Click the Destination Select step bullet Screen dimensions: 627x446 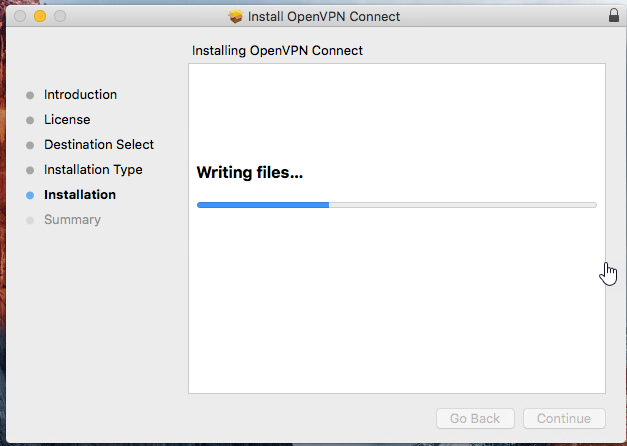coord(30,145)
